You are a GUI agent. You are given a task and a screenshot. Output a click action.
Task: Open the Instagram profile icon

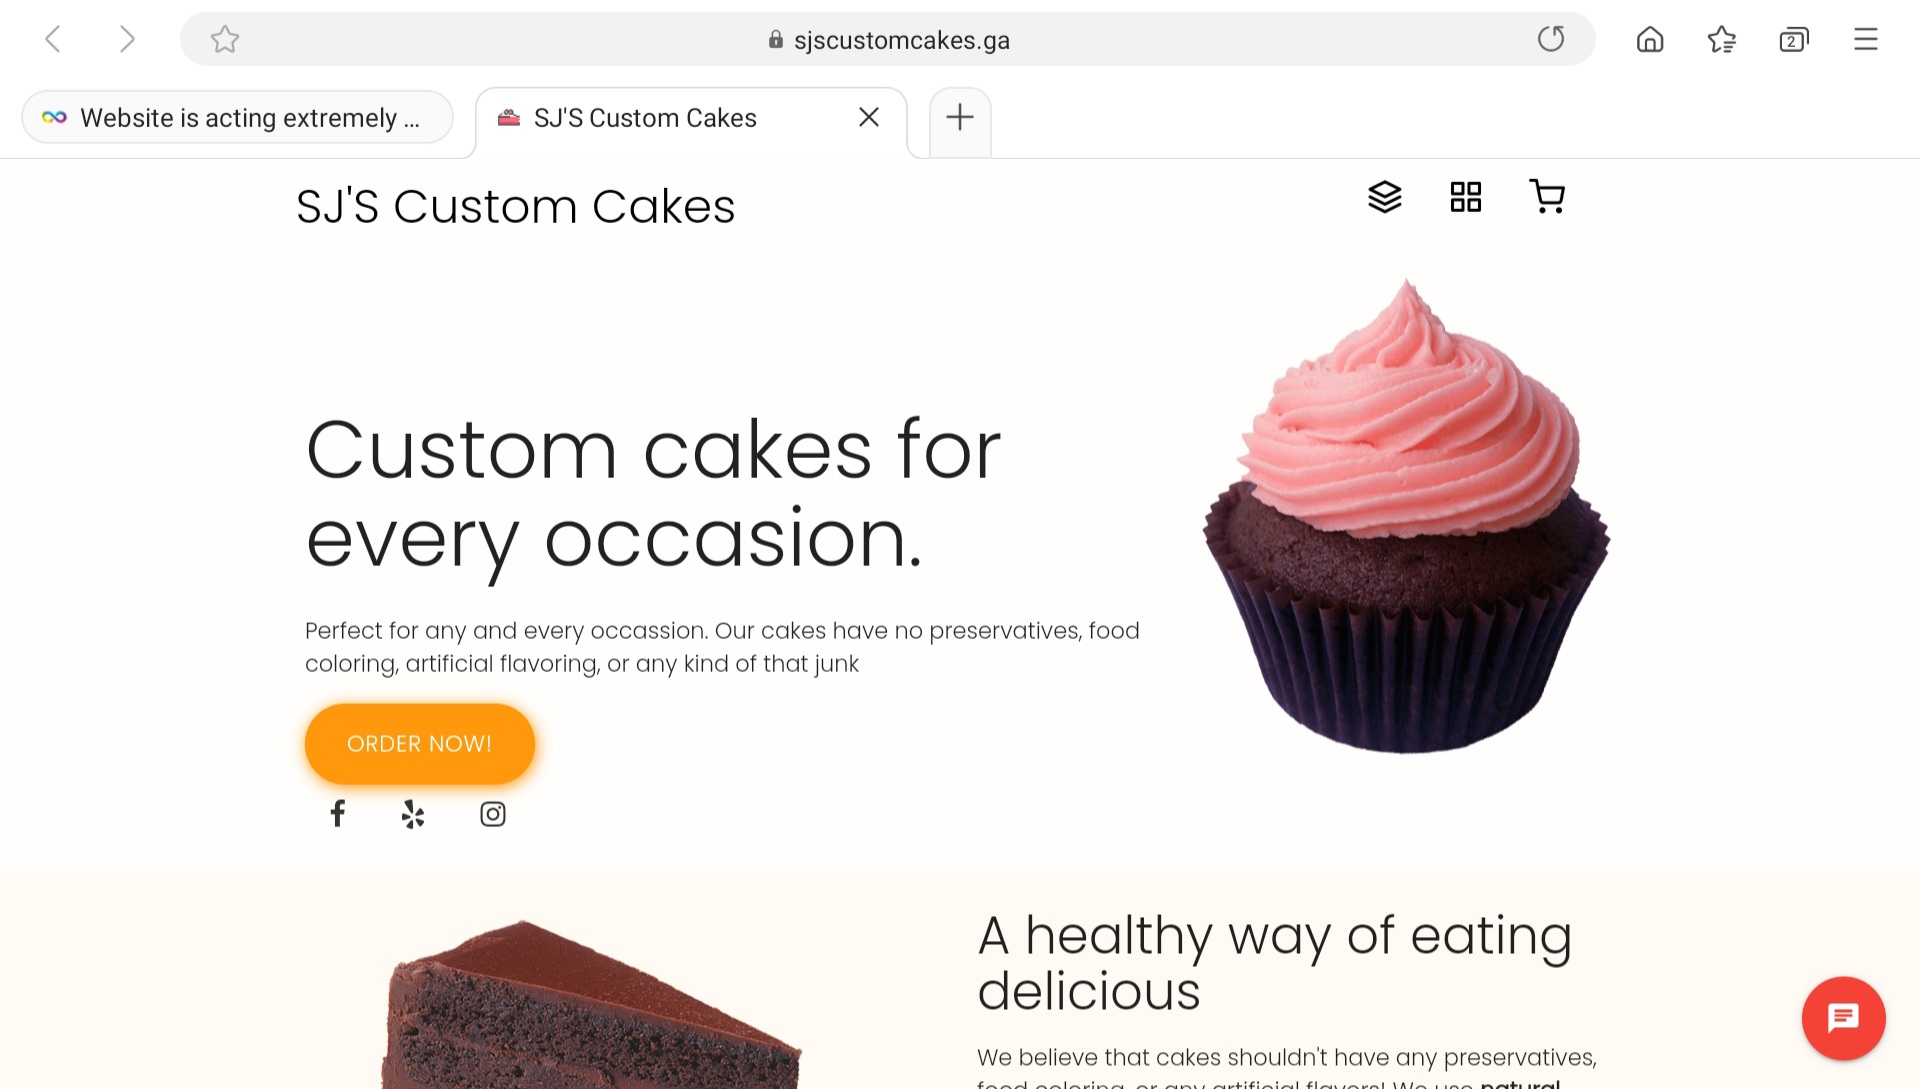click(x=493, y=814)
